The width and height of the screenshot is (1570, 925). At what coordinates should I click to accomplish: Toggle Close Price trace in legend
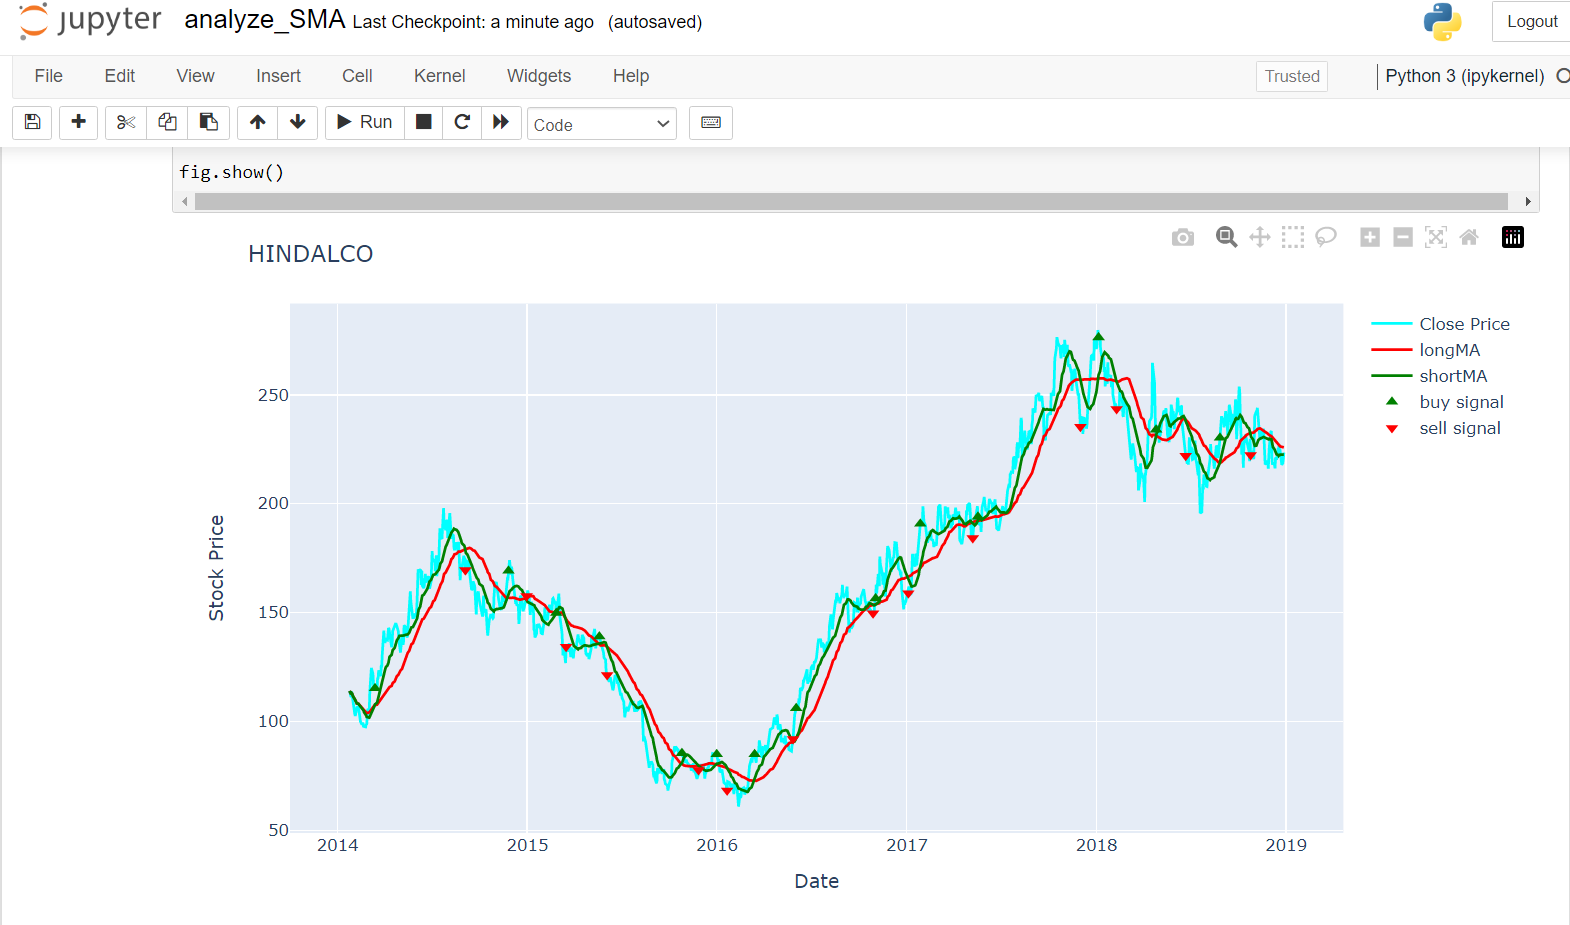1440,324
